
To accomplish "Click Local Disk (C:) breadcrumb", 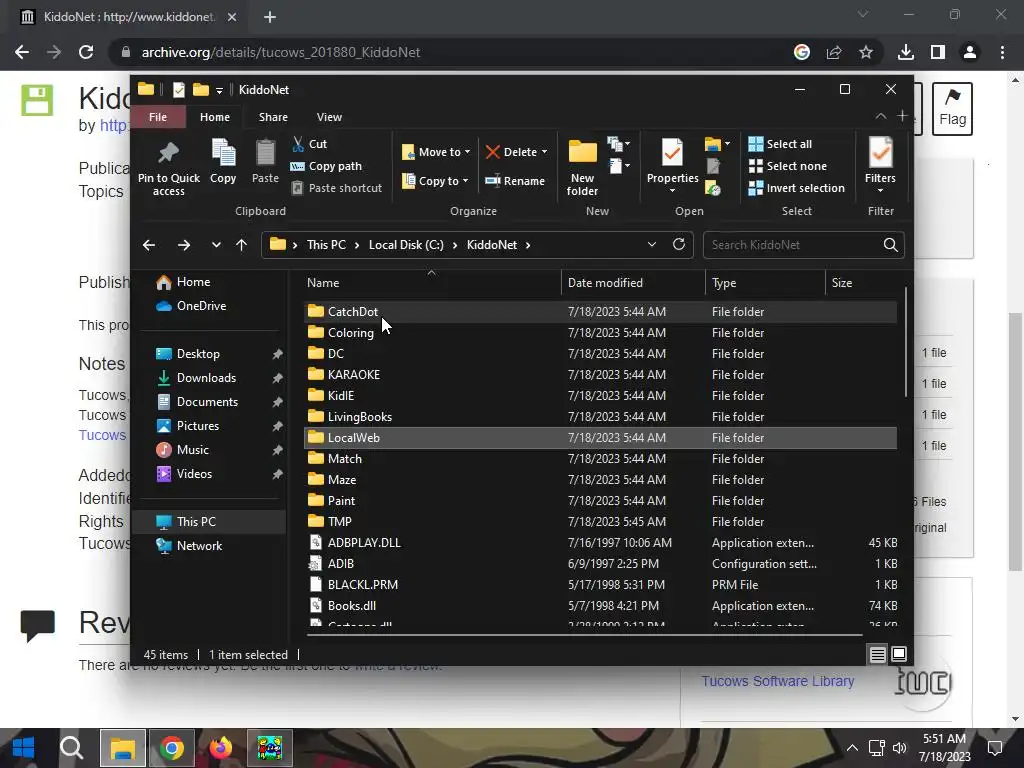I will click(406, 245).
